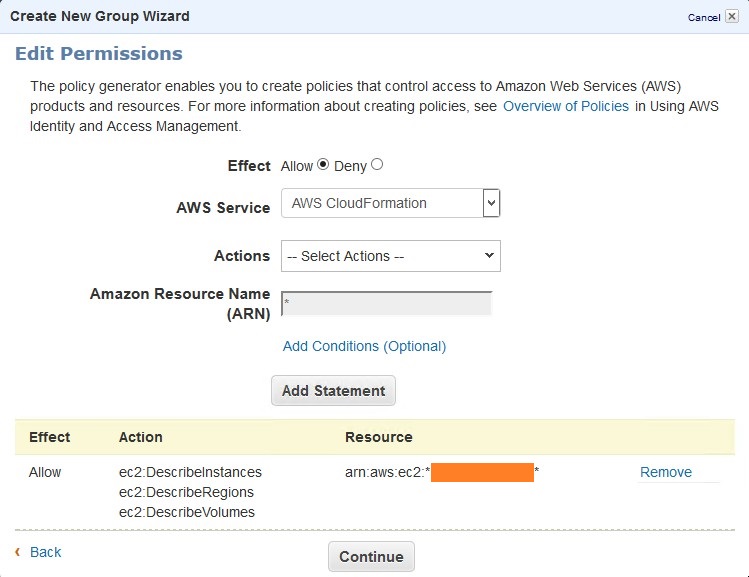Select the Deny effect radio button
Viewport: 749px width, 577px height.
377,165
